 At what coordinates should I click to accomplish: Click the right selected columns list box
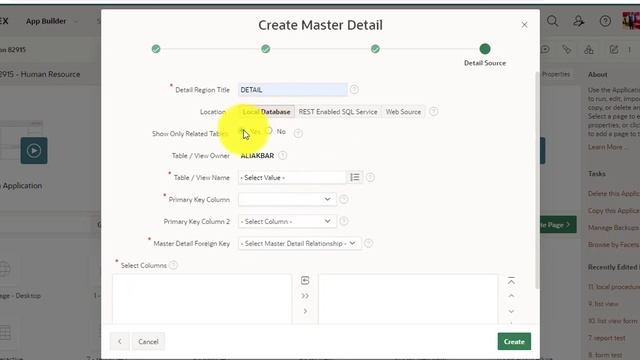click(408, 299)
